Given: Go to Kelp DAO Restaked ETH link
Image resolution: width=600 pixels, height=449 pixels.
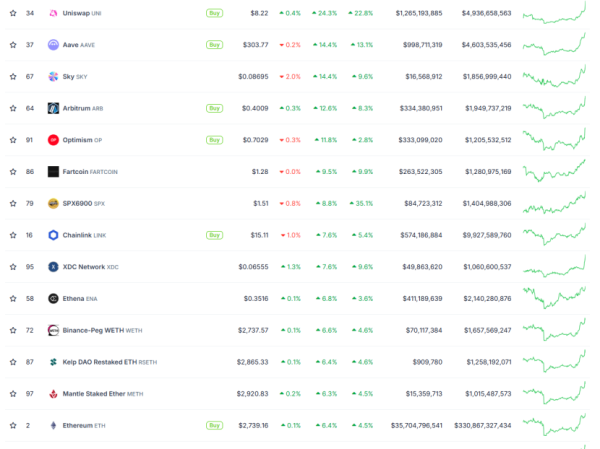Looking at the screenshot, I should click(110, 362).
